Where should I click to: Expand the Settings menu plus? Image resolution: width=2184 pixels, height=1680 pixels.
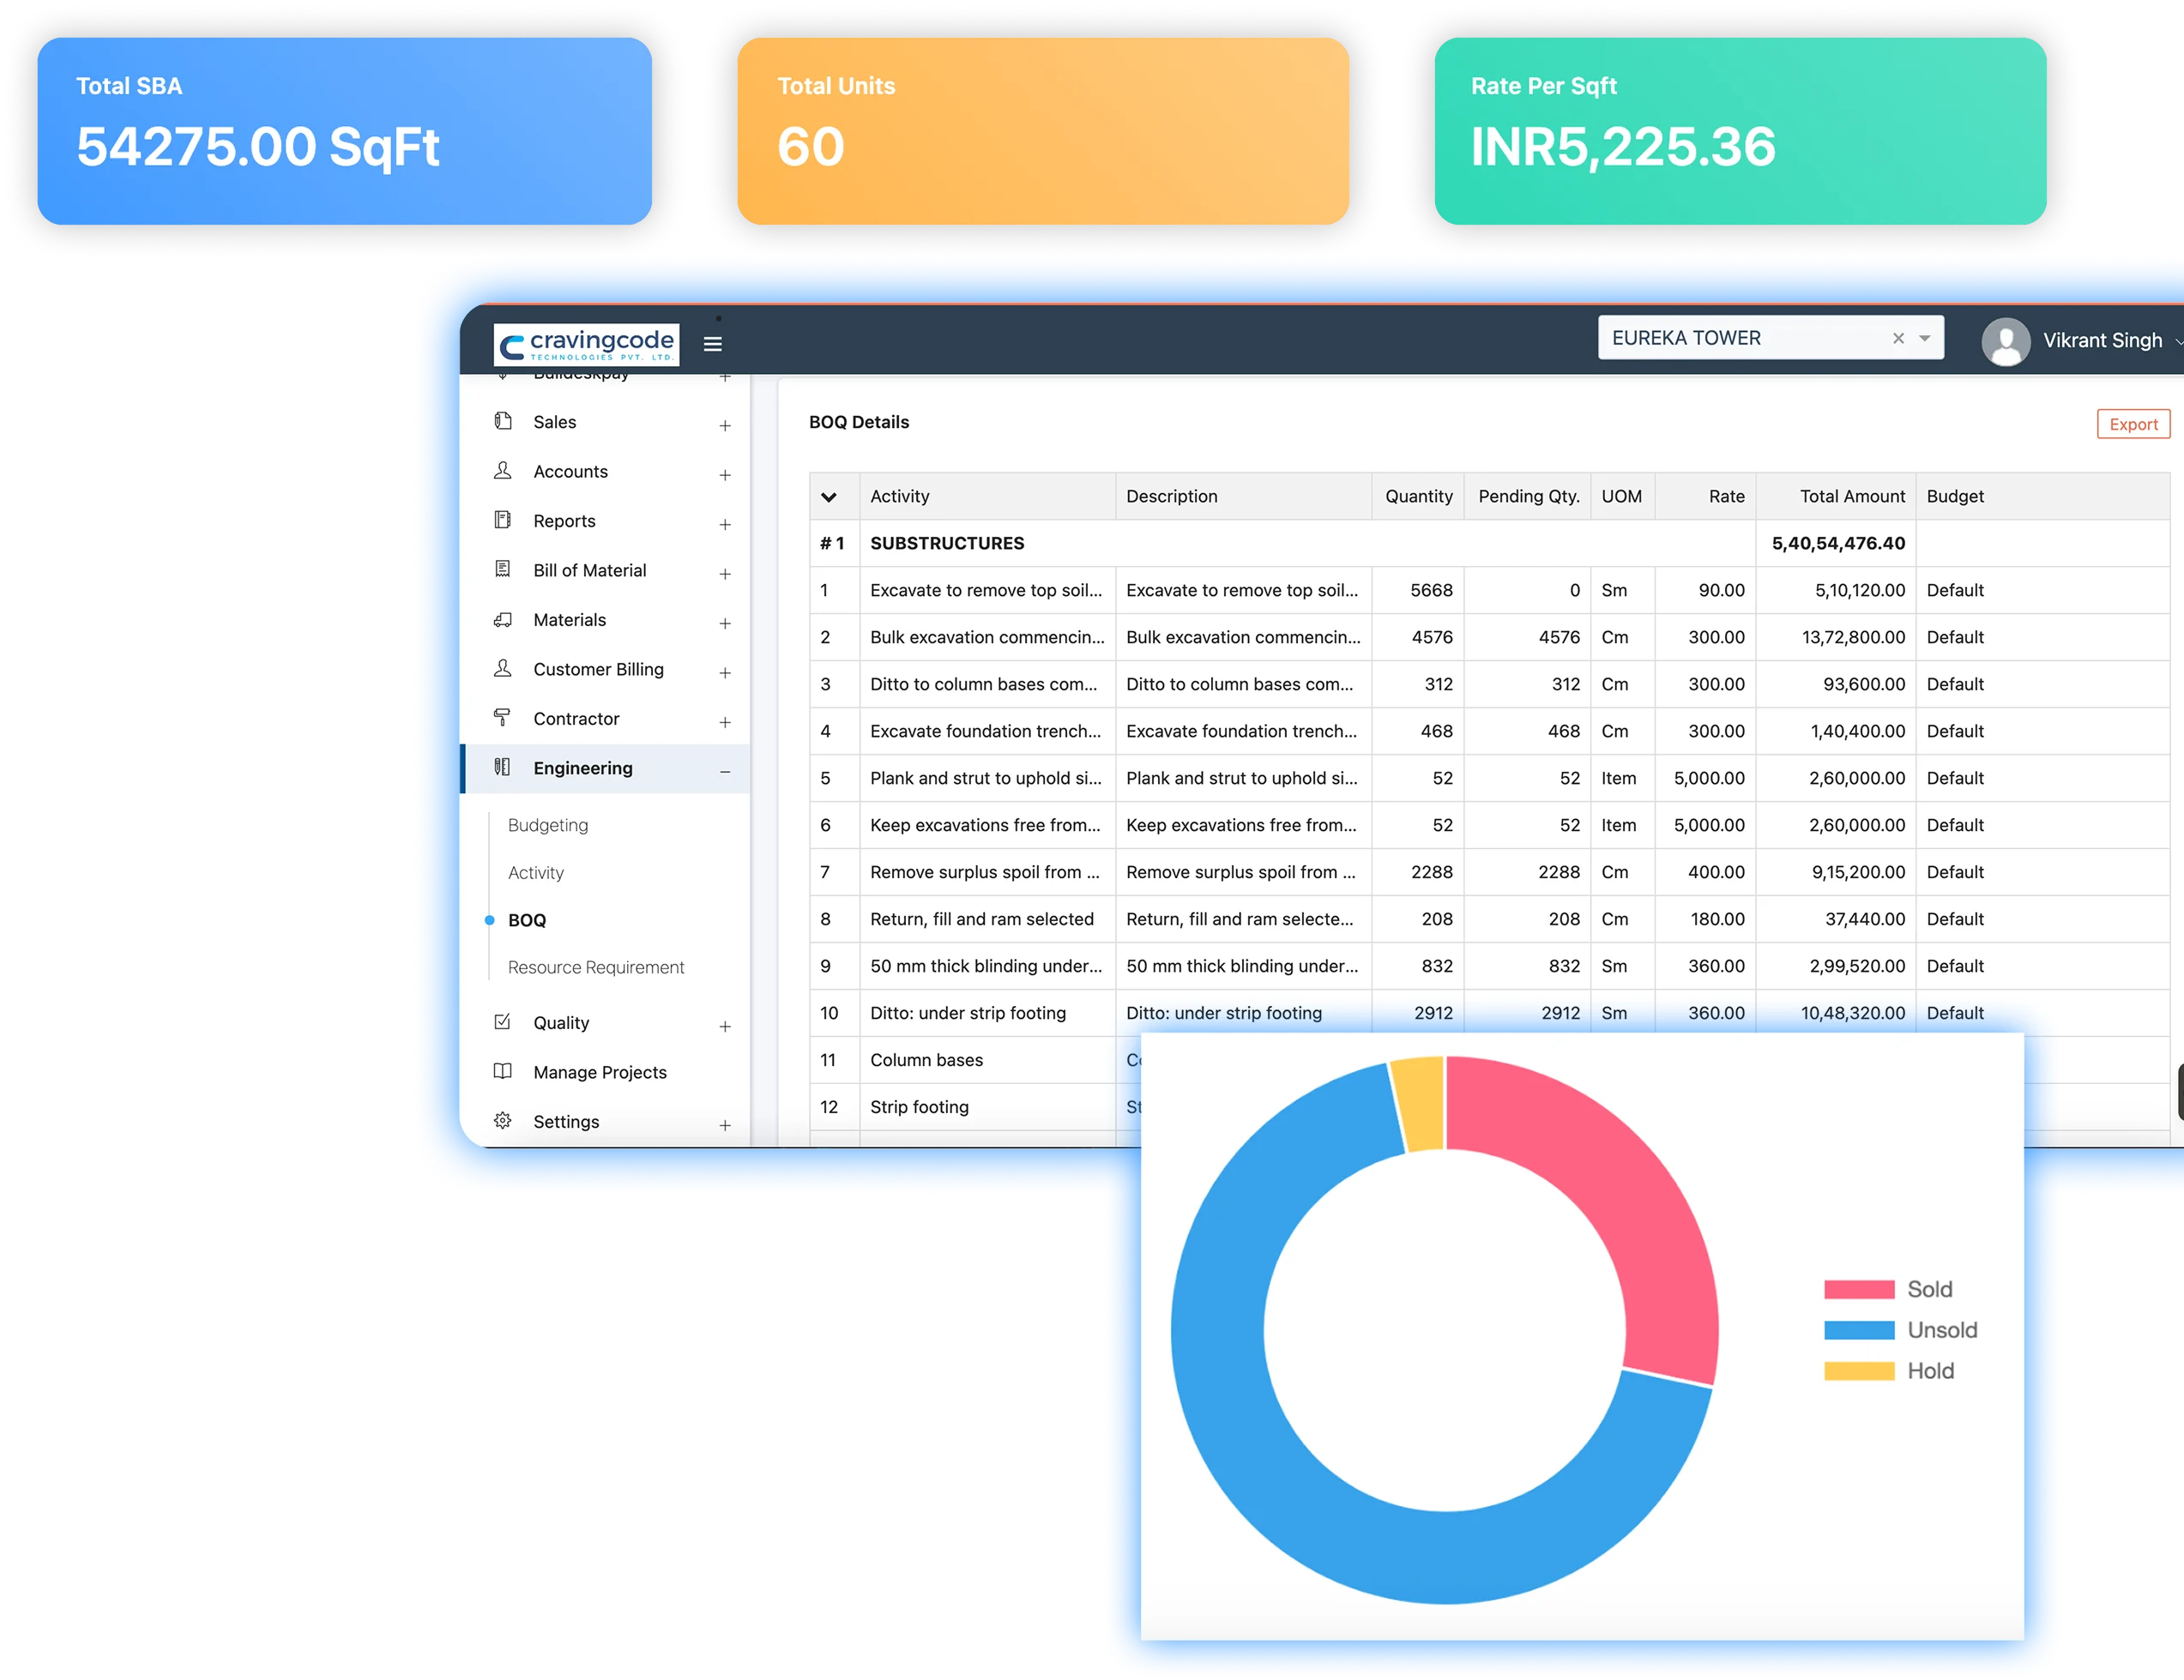point(725,1125)
